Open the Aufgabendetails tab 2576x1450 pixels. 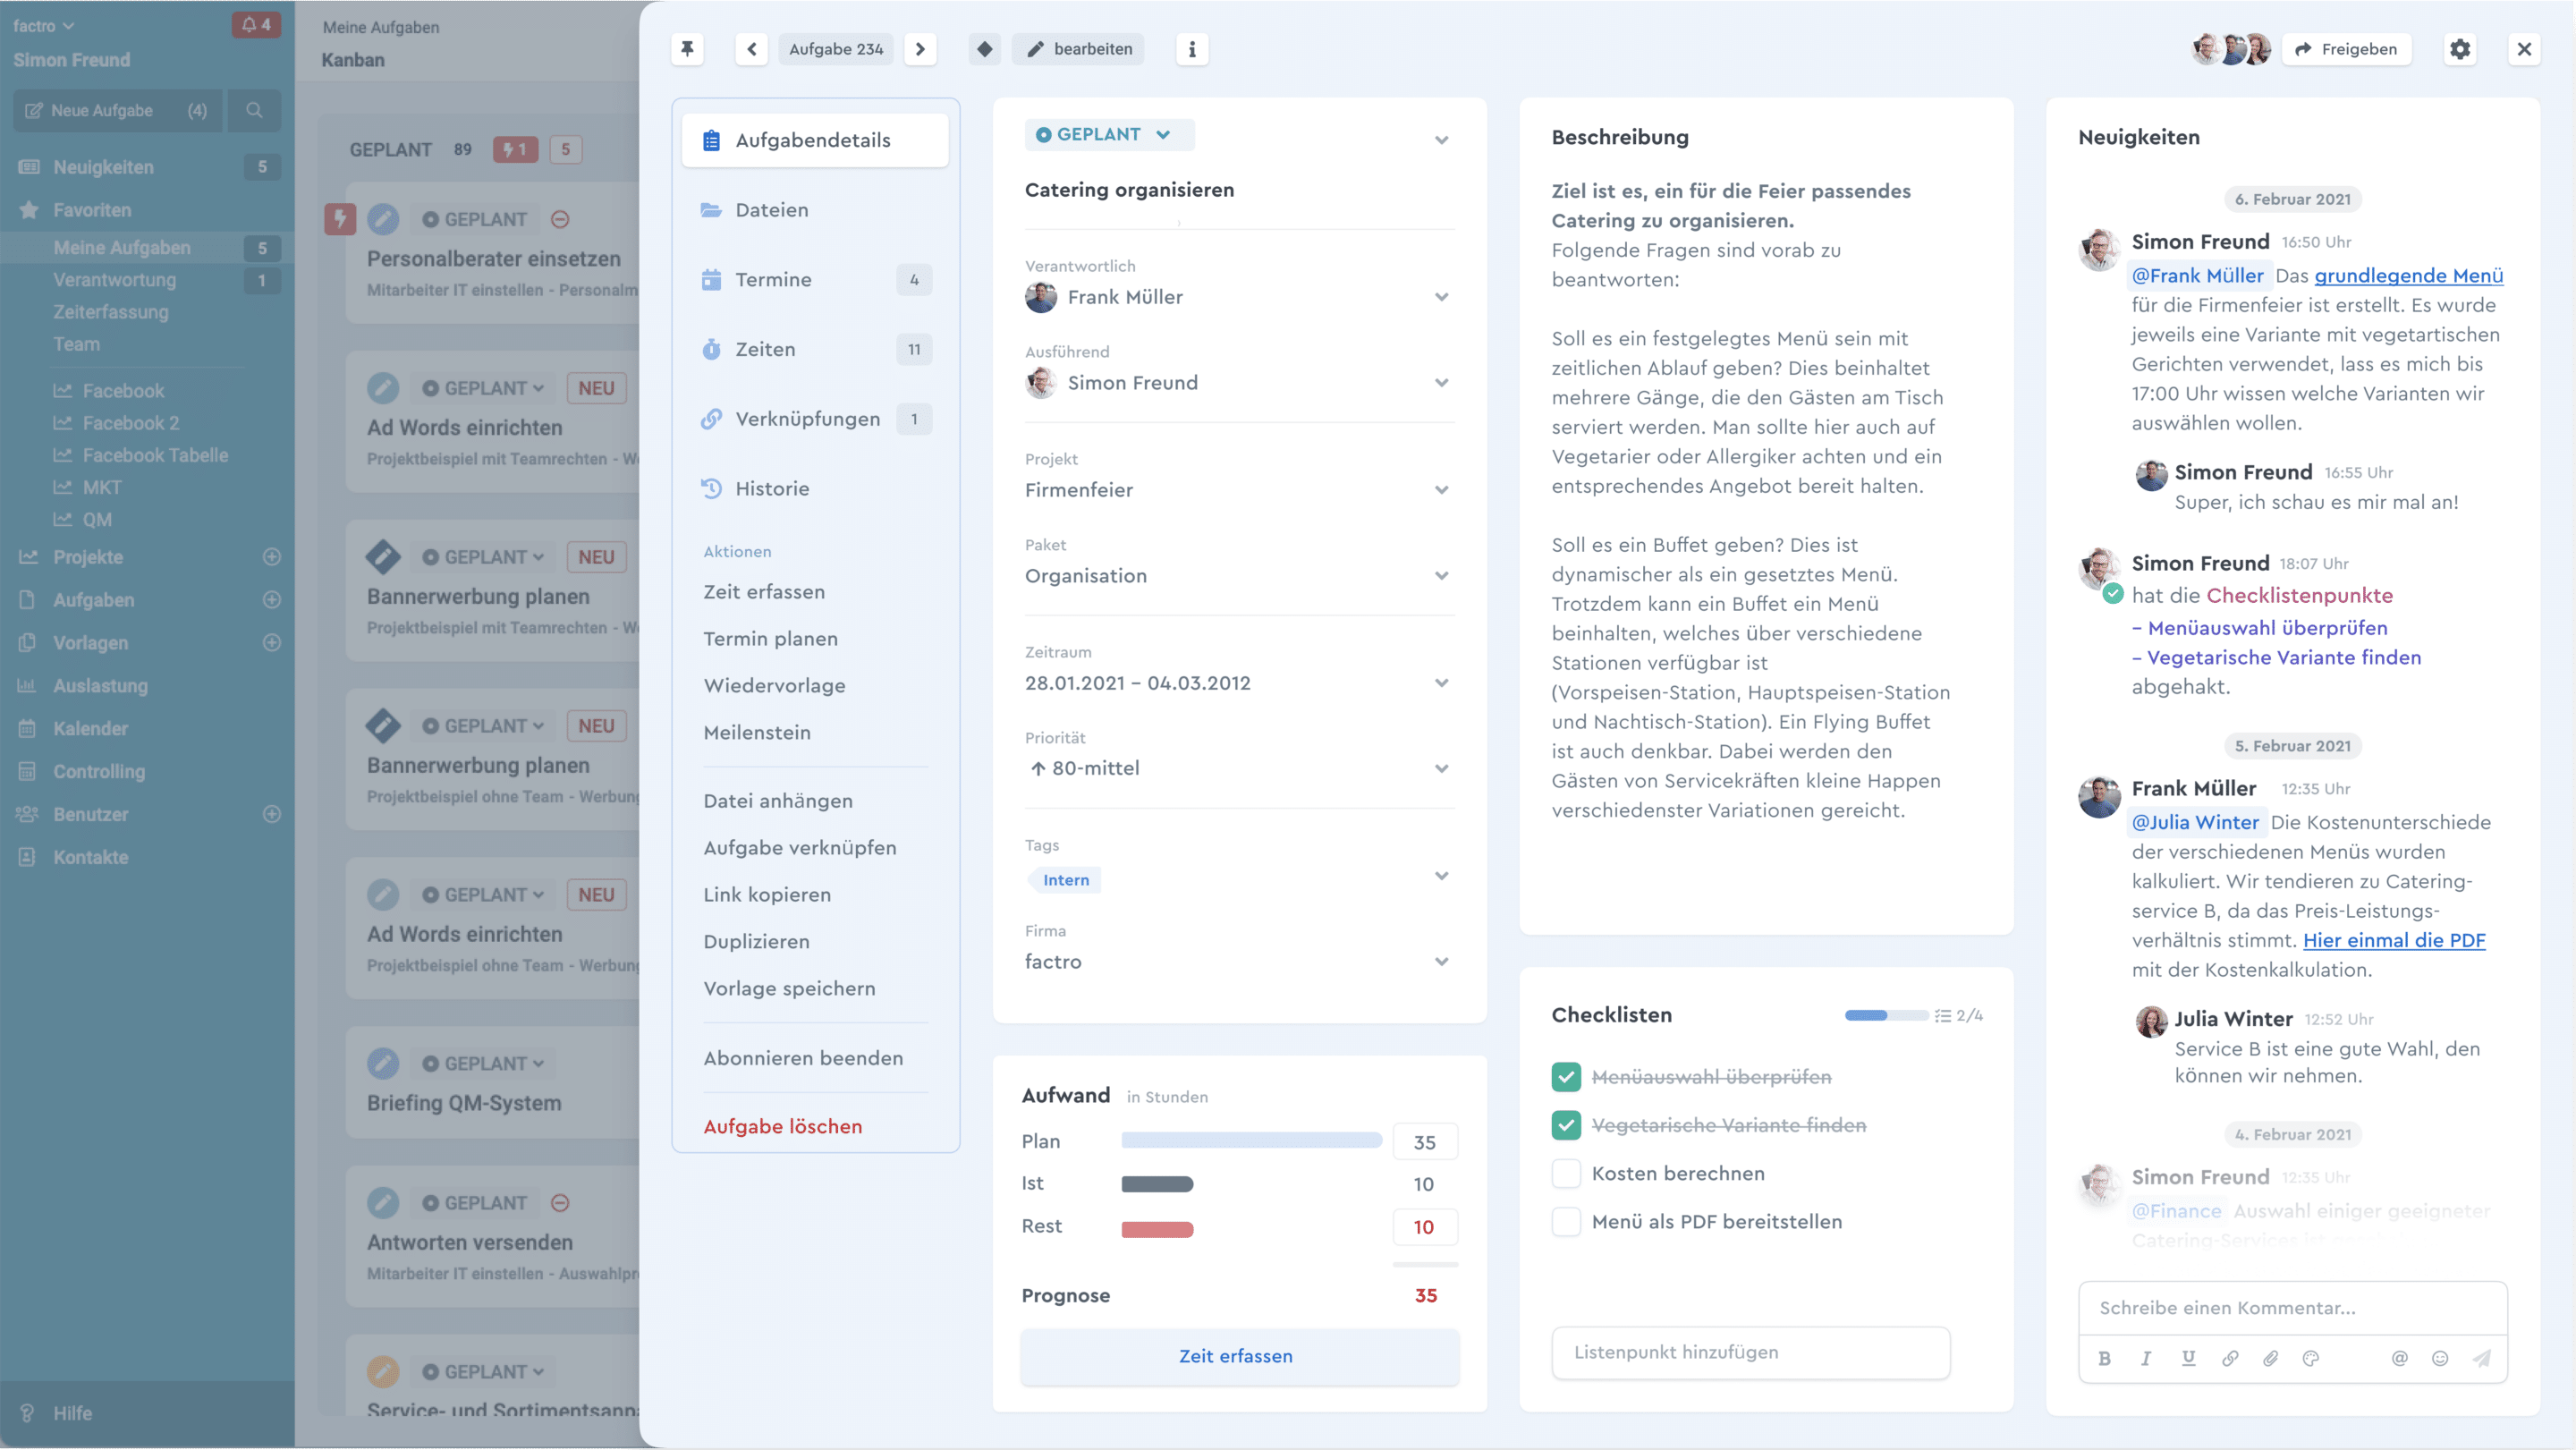click(815, 140)
